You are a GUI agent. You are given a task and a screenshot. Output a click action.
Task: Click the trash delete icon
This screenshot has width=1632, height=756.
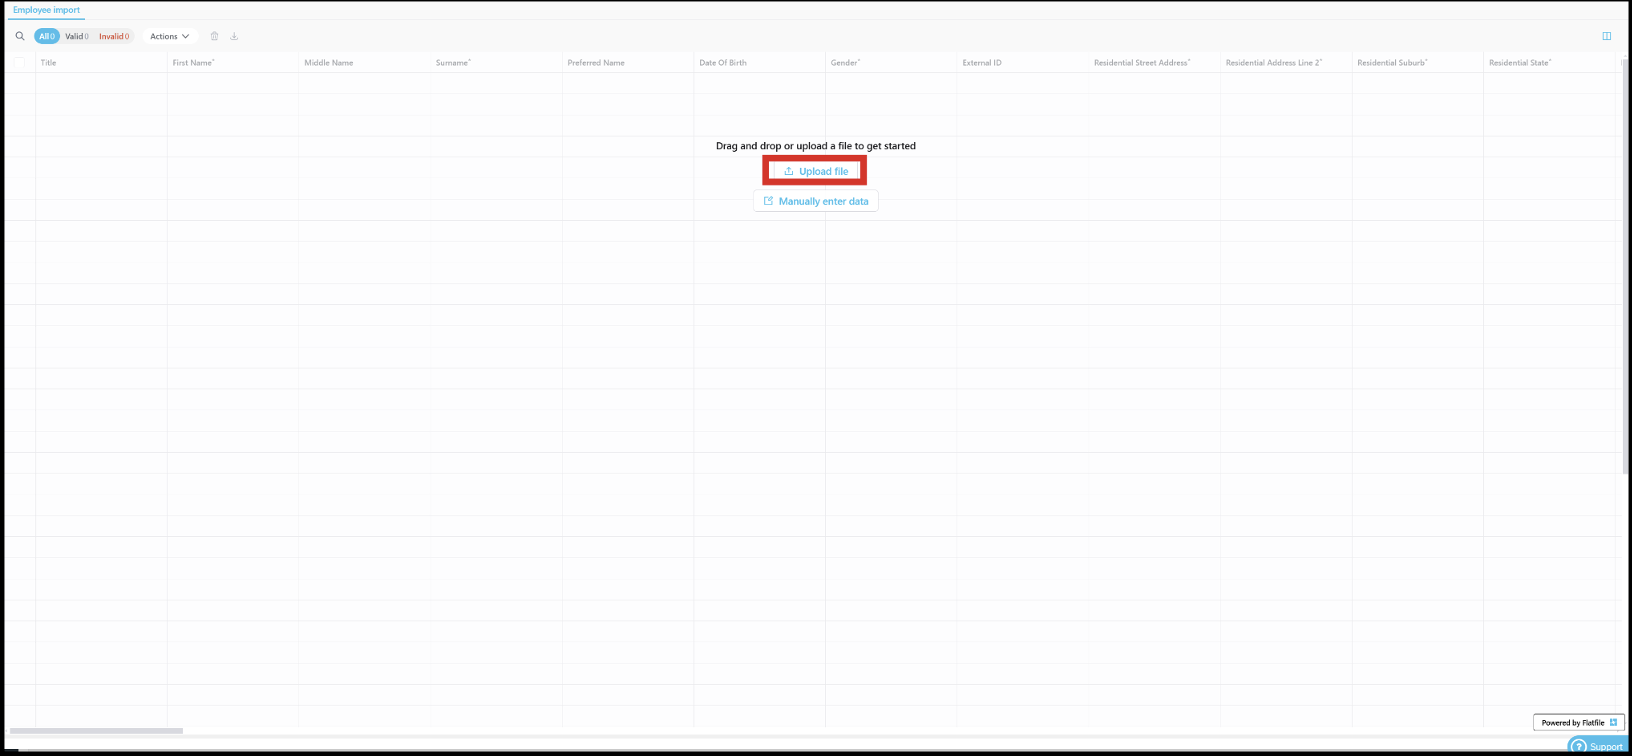pyautogui.click(x=214, y=36)
